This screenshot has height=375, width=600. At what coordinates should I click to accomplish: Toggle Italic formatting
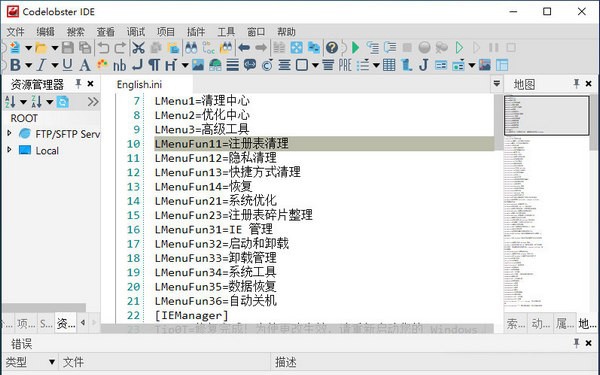tap(41, 65)
